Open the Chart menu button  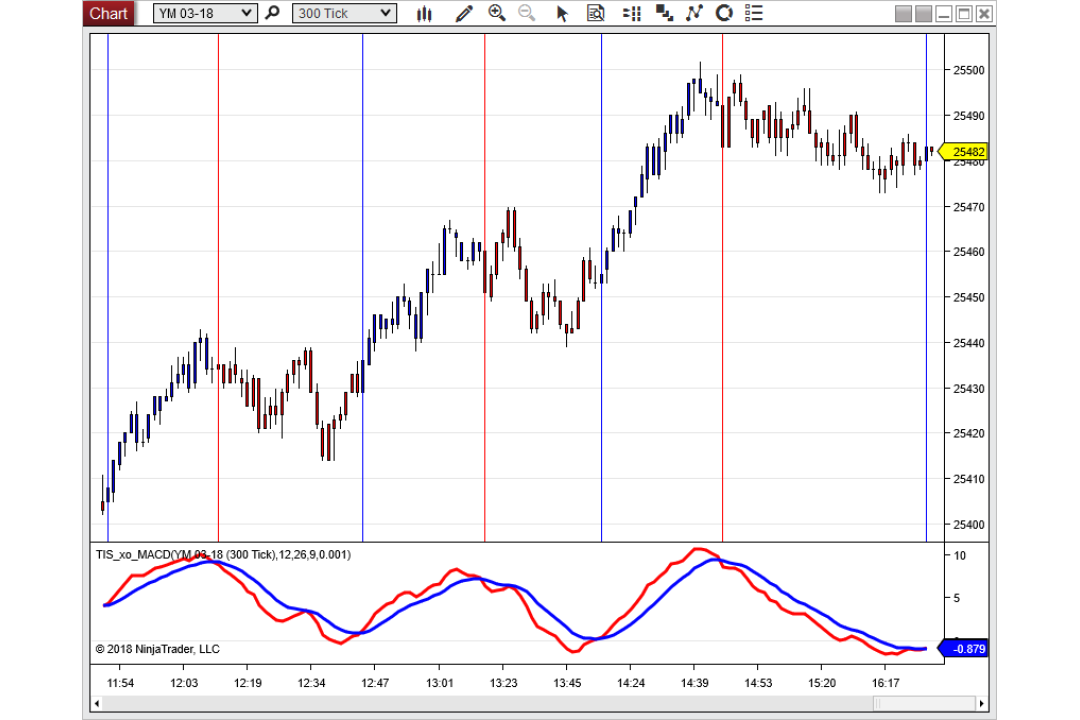point(109,13)
